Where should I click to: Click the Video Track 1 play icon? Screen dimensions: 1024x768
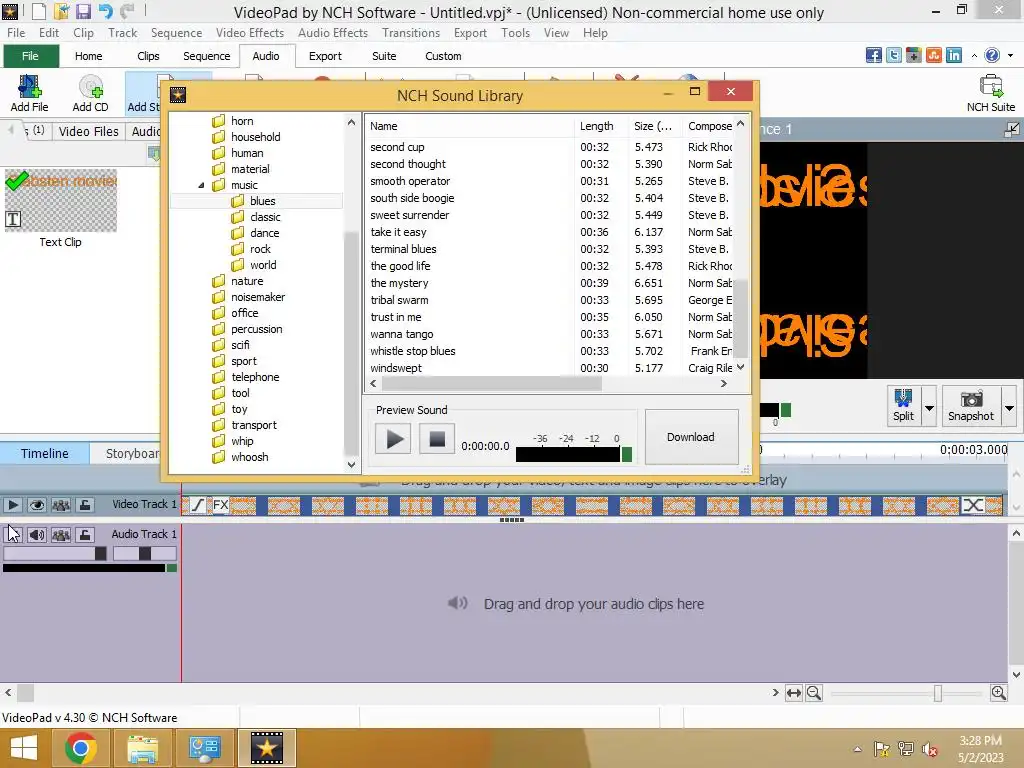(12, 505)
